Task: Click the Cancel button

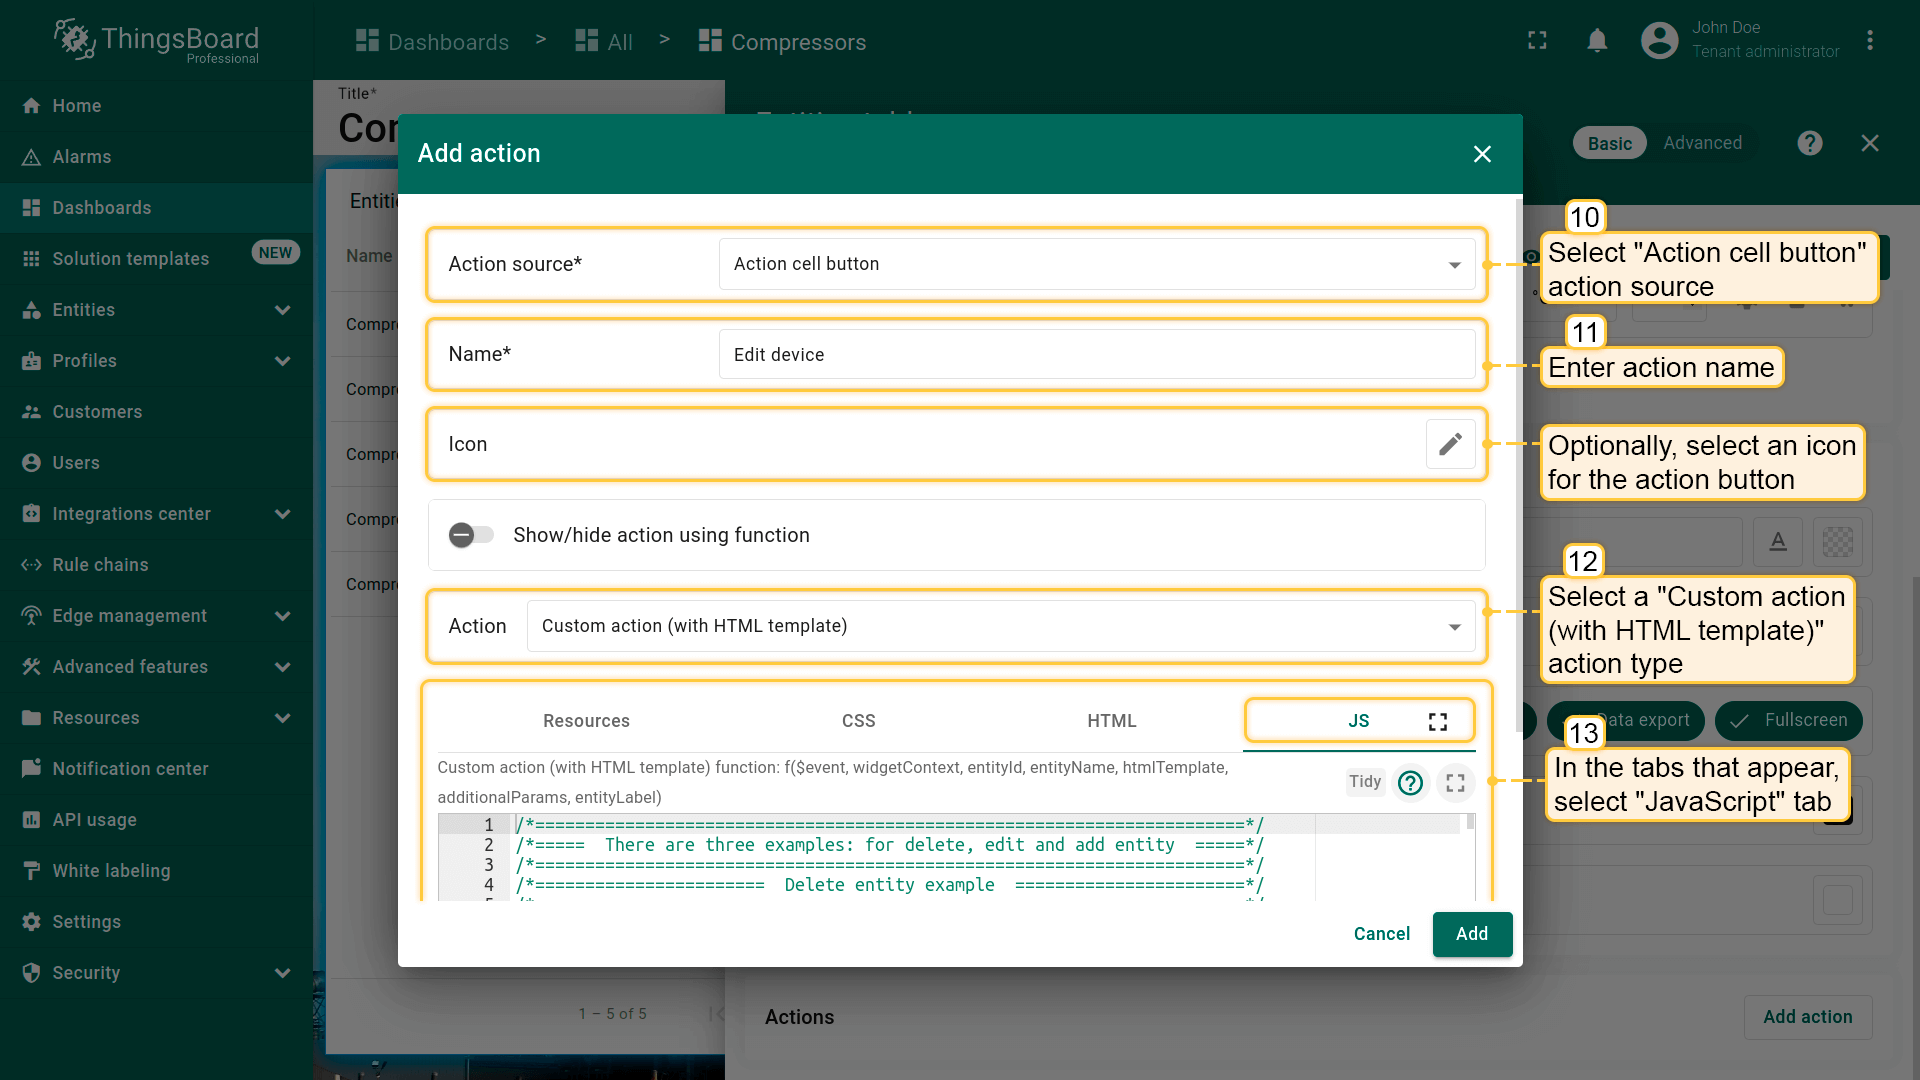Action: tap(1381, 934)
